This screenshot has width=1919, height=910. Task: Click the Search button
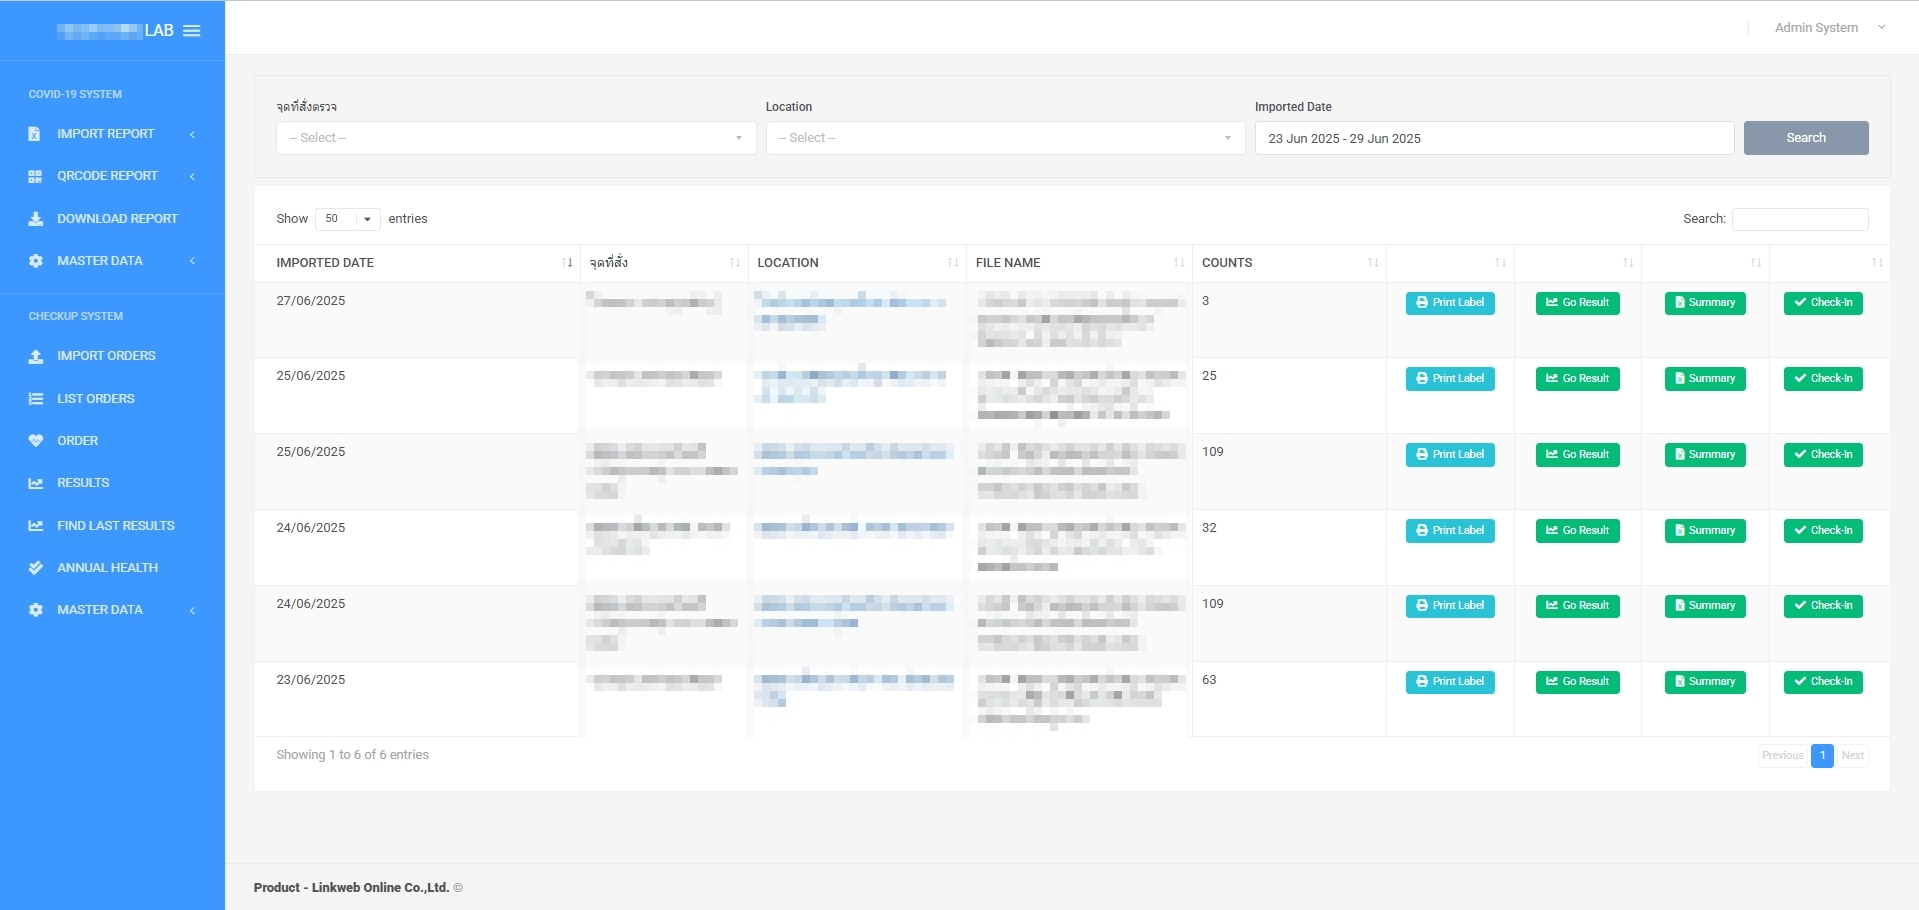(x=1805, y=138)
